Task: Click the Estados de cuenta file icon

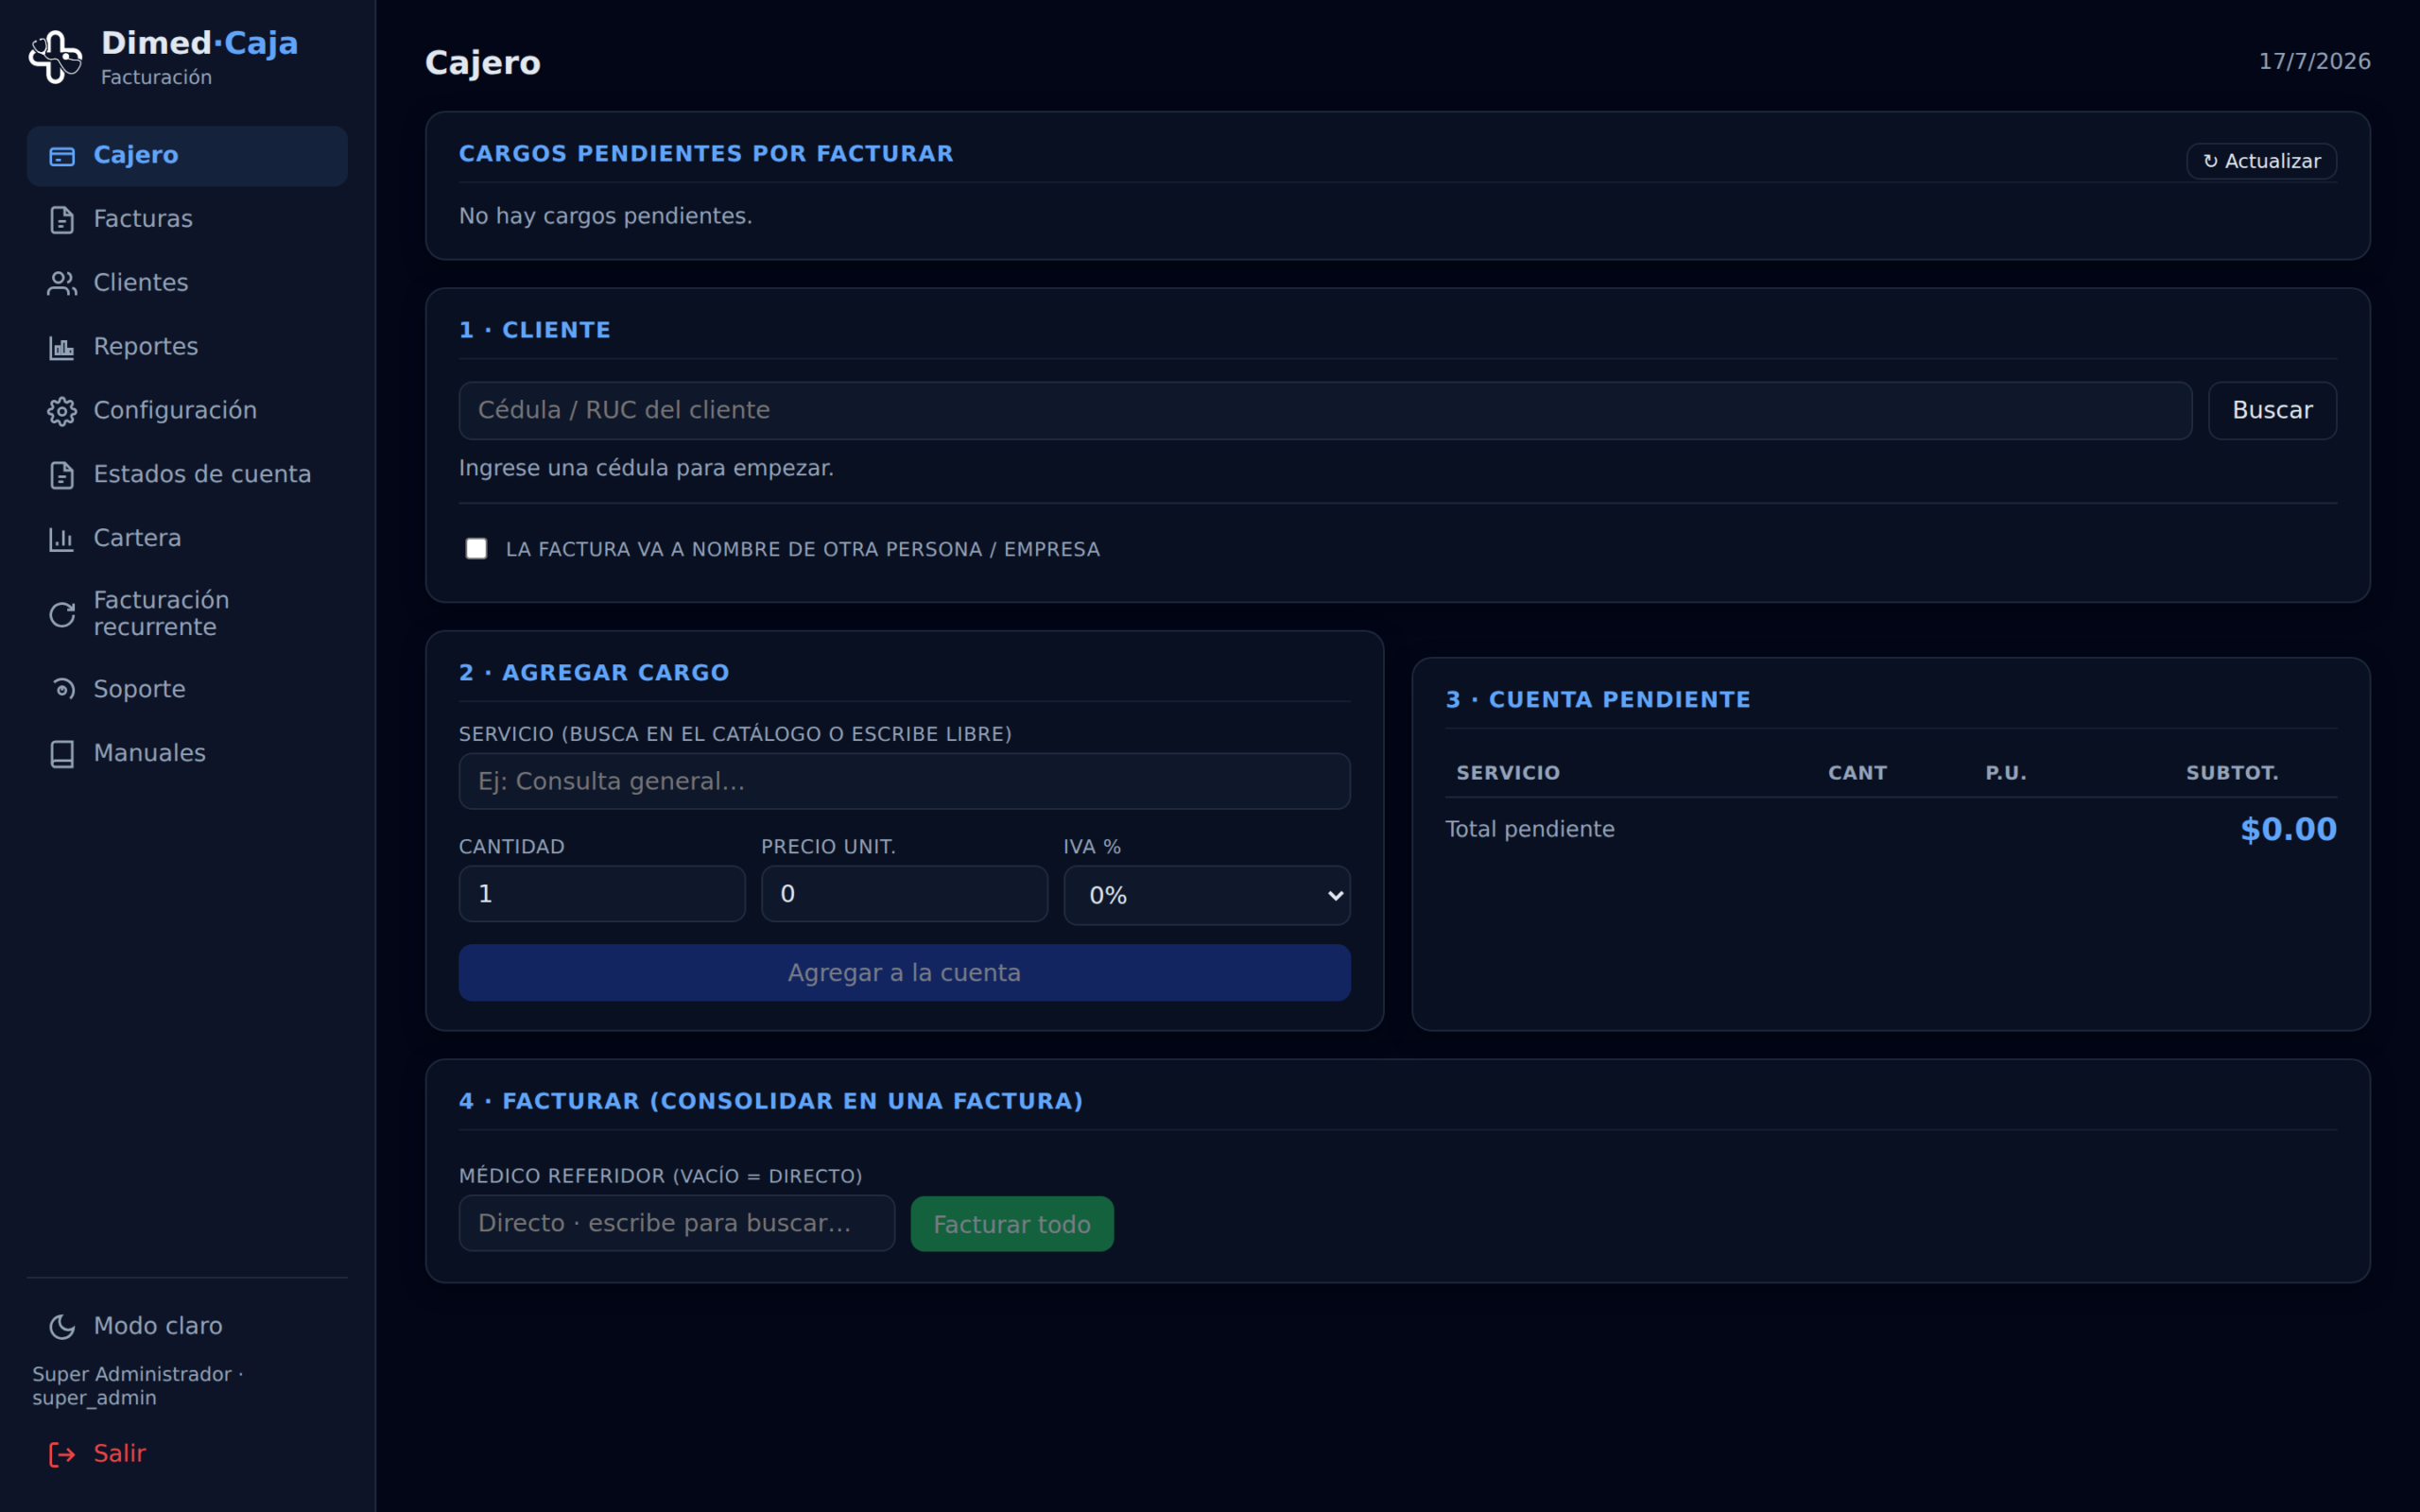Action: point(62,475)
